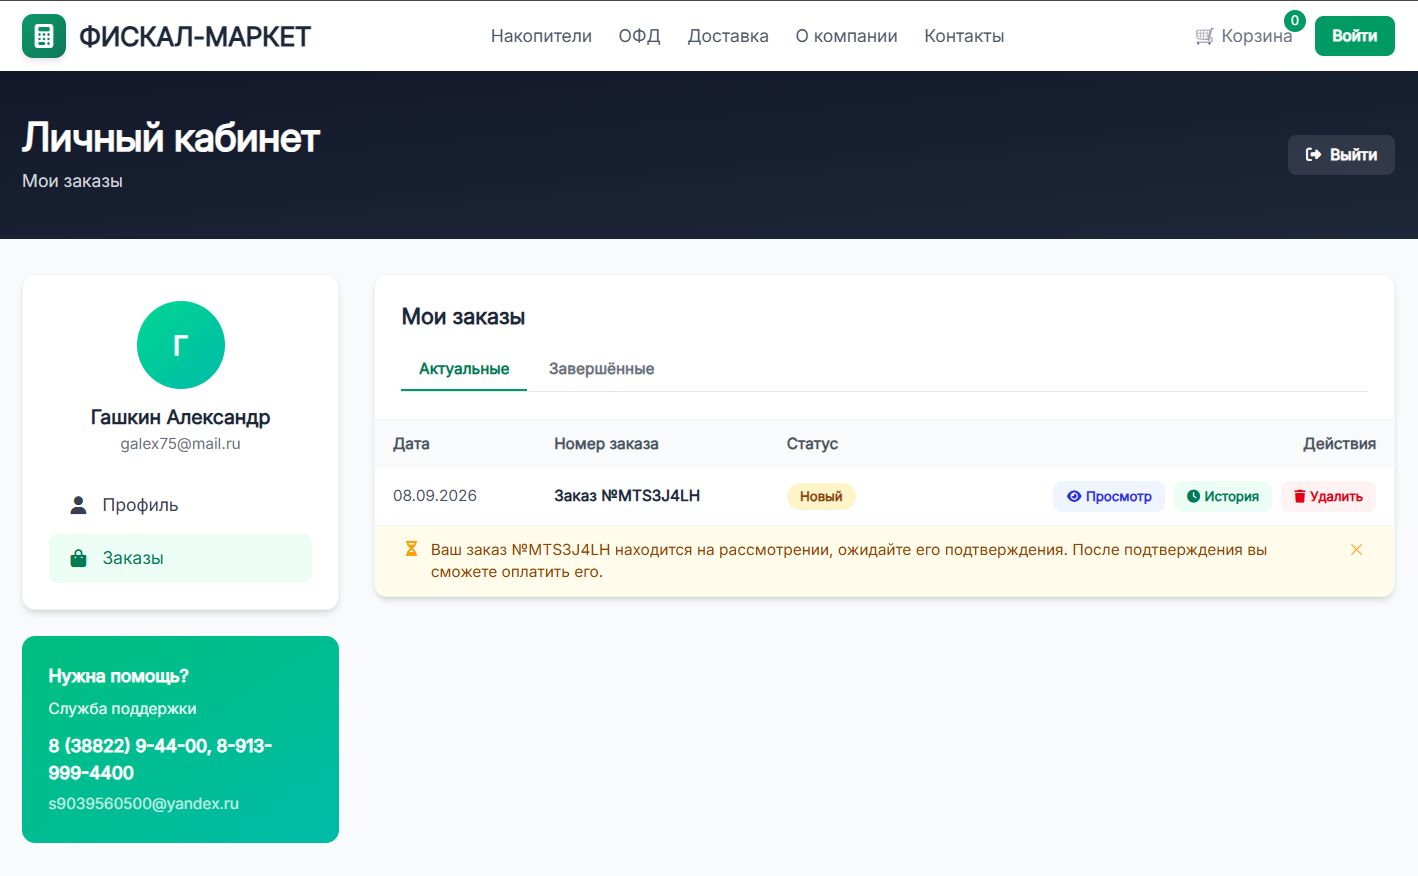Switch to the Завершённые tab

pyautogui.click(x=601, y=369)
